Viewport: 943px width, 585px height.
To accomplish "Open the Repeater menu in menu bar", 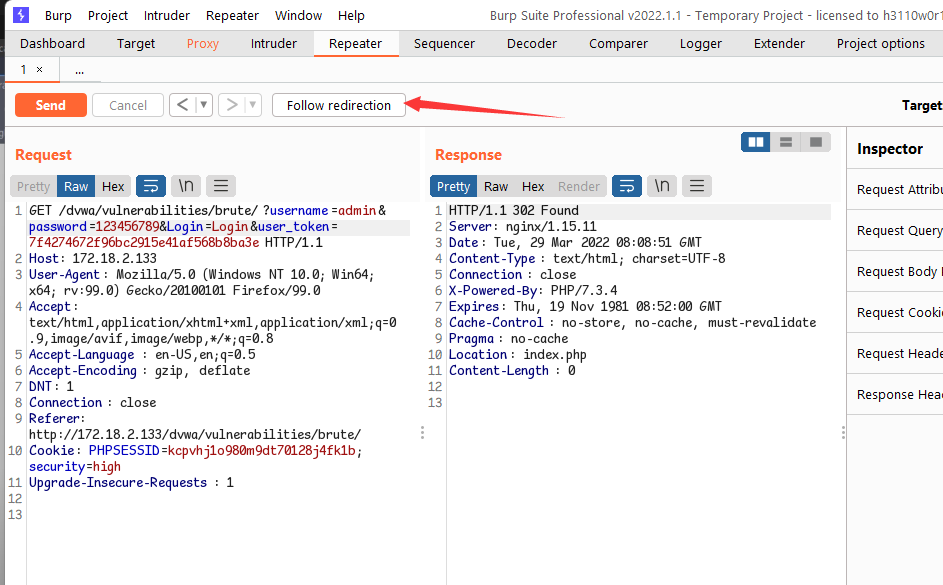I will pos(232,16).
